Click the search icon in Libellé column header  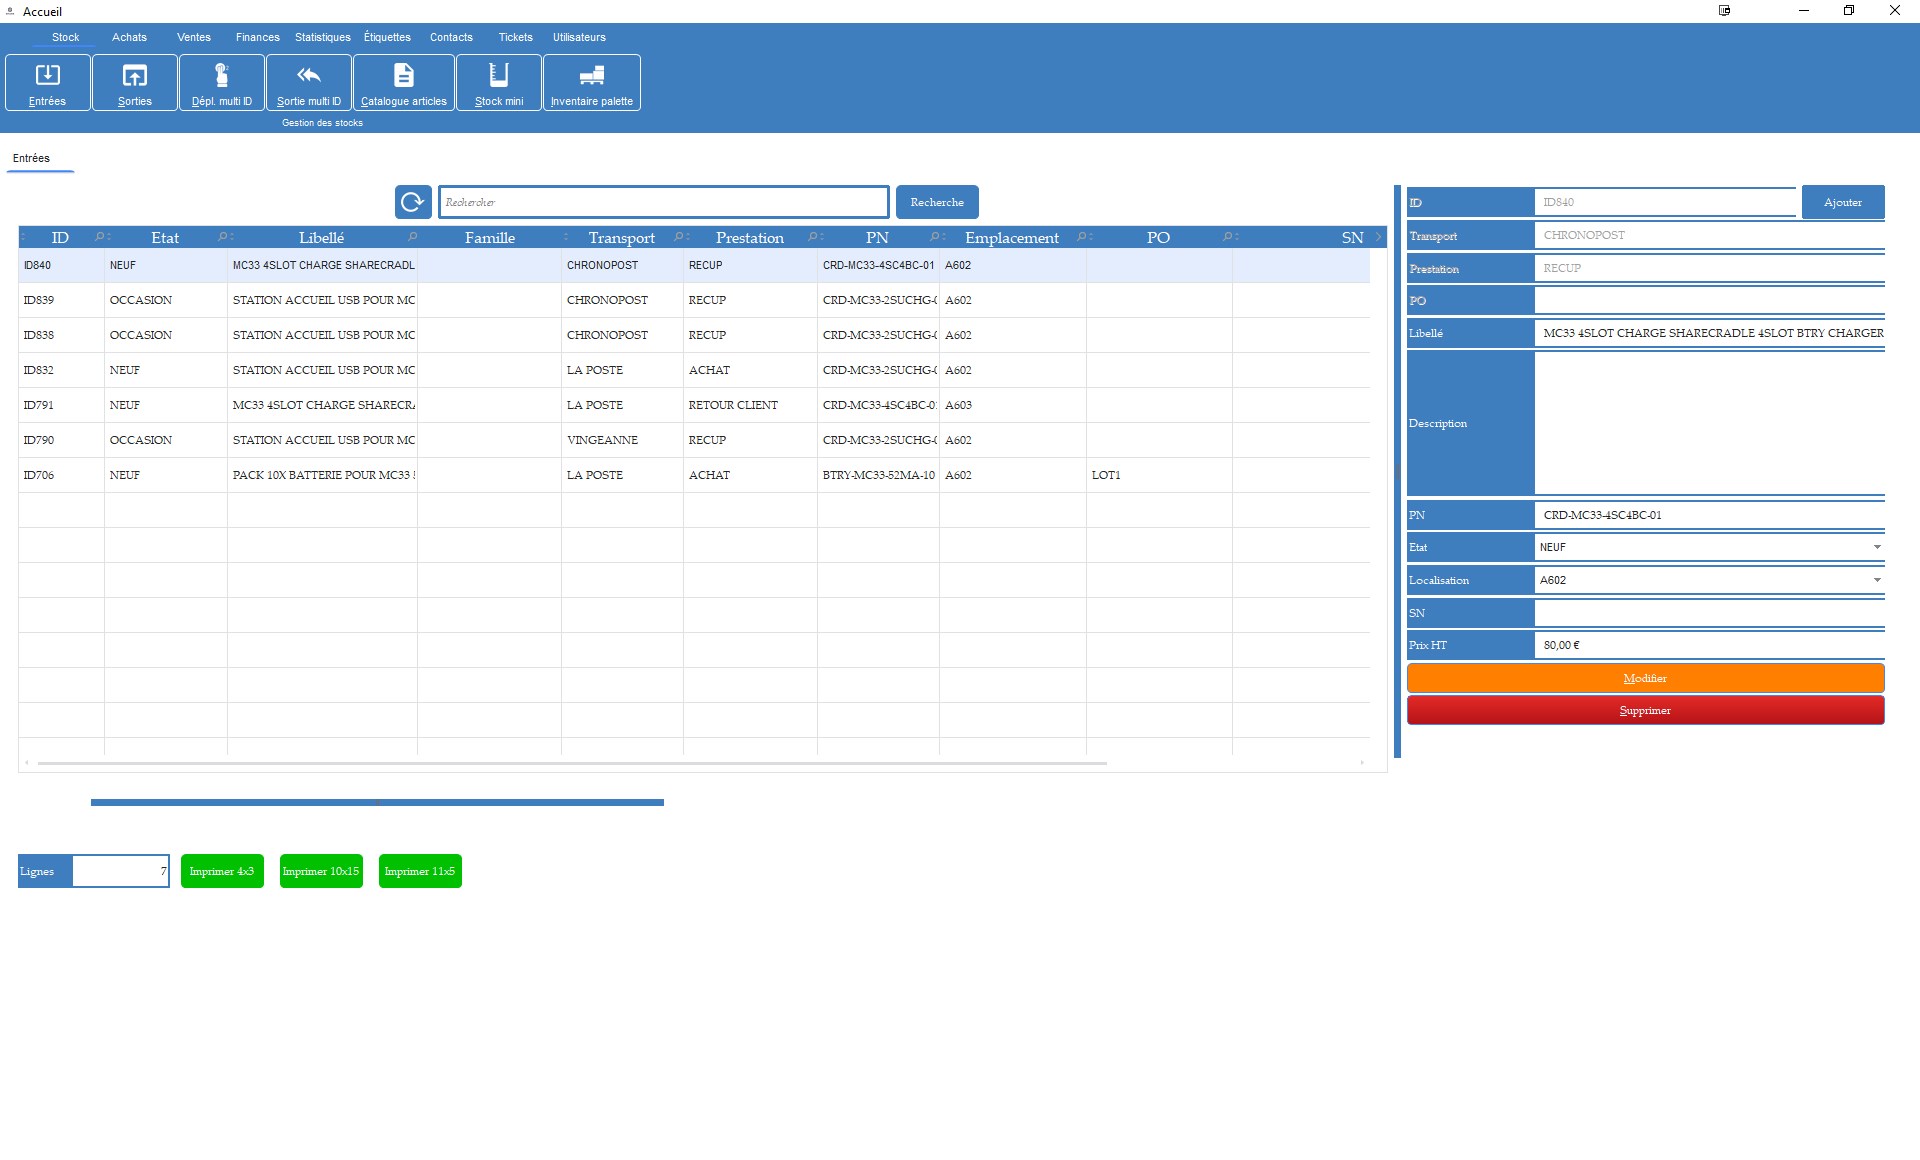[x=412, y=237]
